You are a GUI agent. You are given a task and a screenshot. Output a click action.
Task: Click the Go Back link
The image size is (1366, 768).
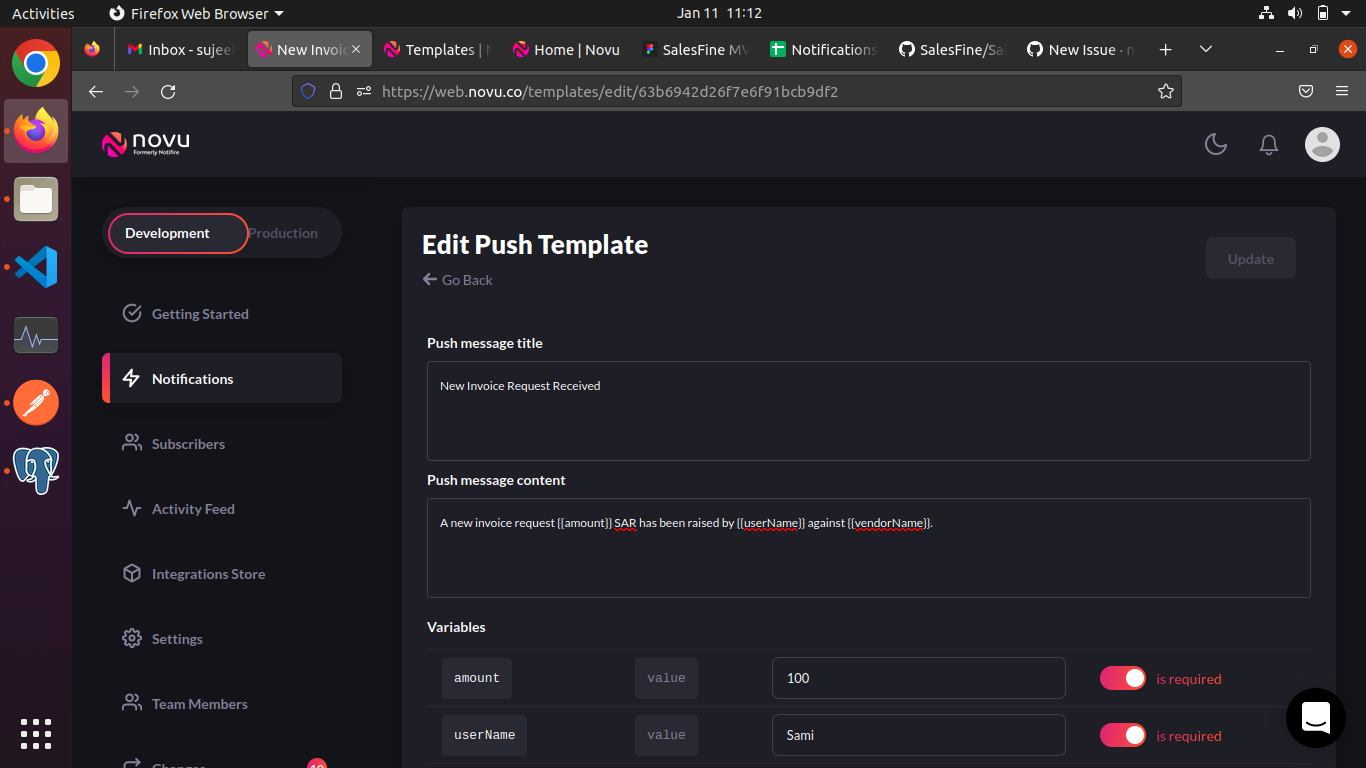[x=457, y=280]
